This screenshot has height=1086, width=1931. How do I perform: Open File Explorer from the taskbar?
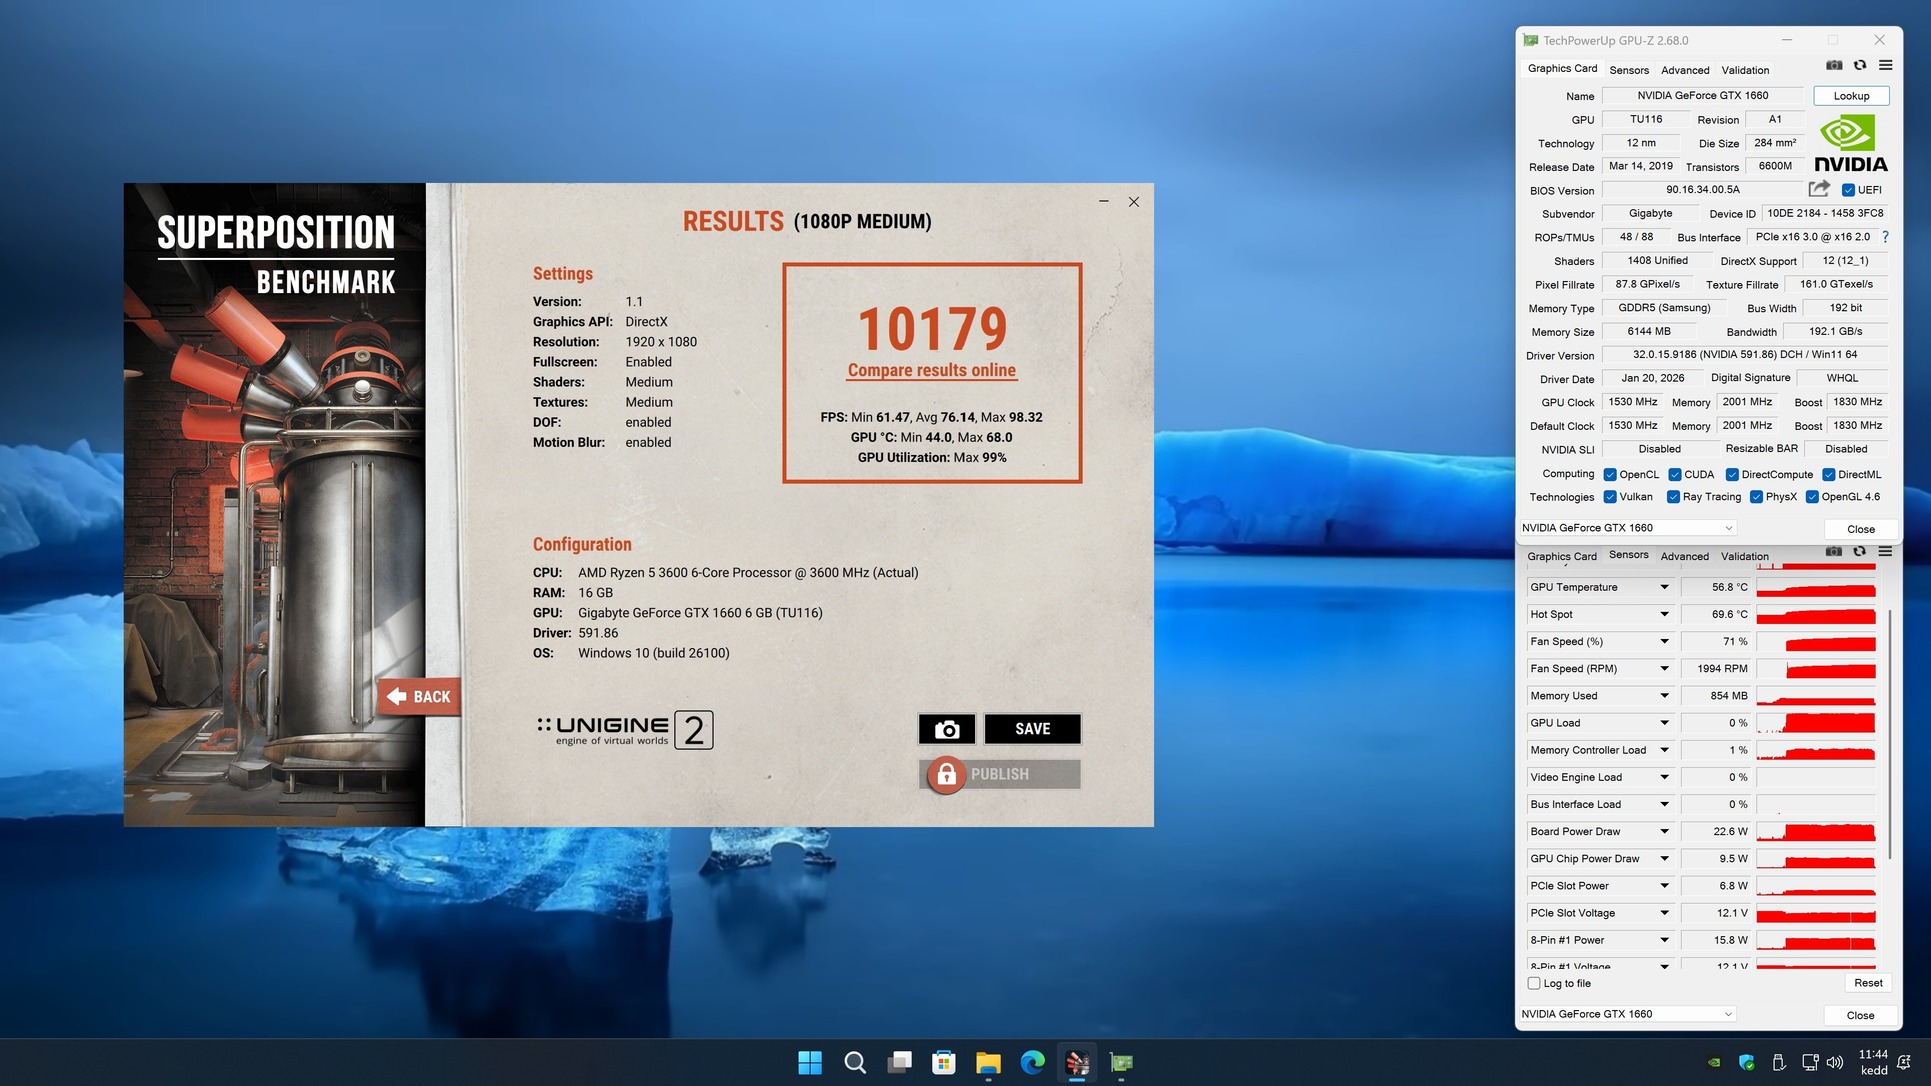pos(988,1062)
